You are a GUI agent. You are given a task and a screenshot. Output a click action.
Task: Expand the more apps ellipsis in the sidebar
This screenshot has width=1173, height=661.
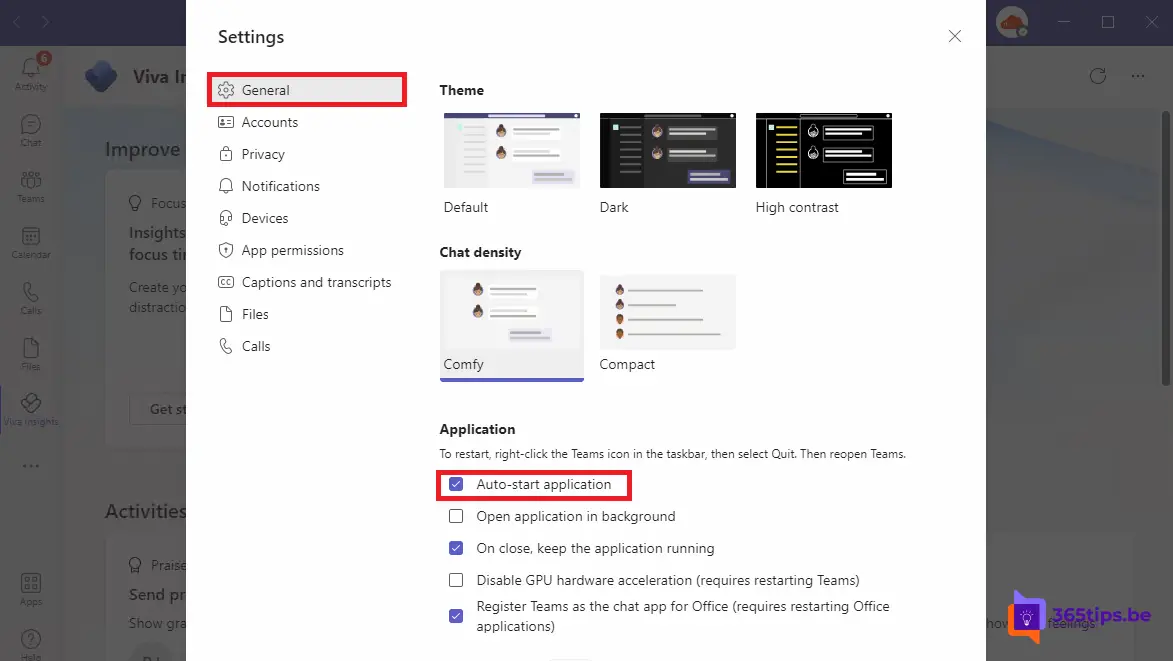click(30, 465)
